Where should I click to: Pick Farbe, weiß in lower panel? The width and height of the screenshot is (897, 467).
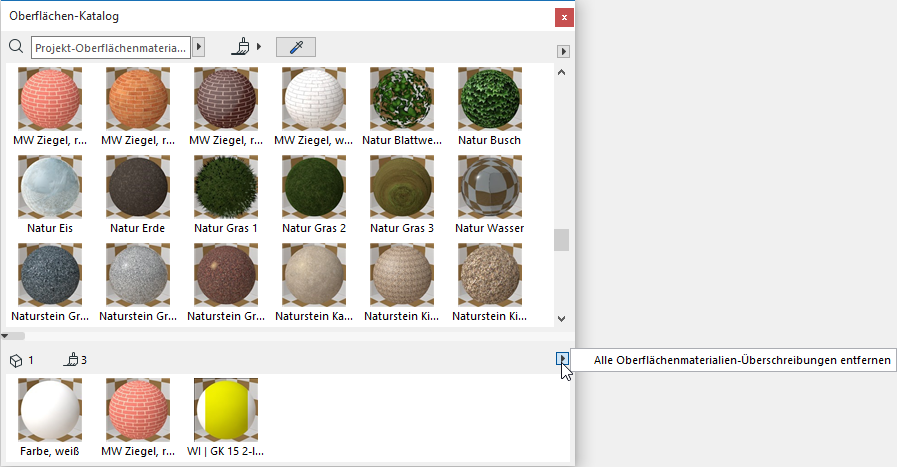point(50,409)
